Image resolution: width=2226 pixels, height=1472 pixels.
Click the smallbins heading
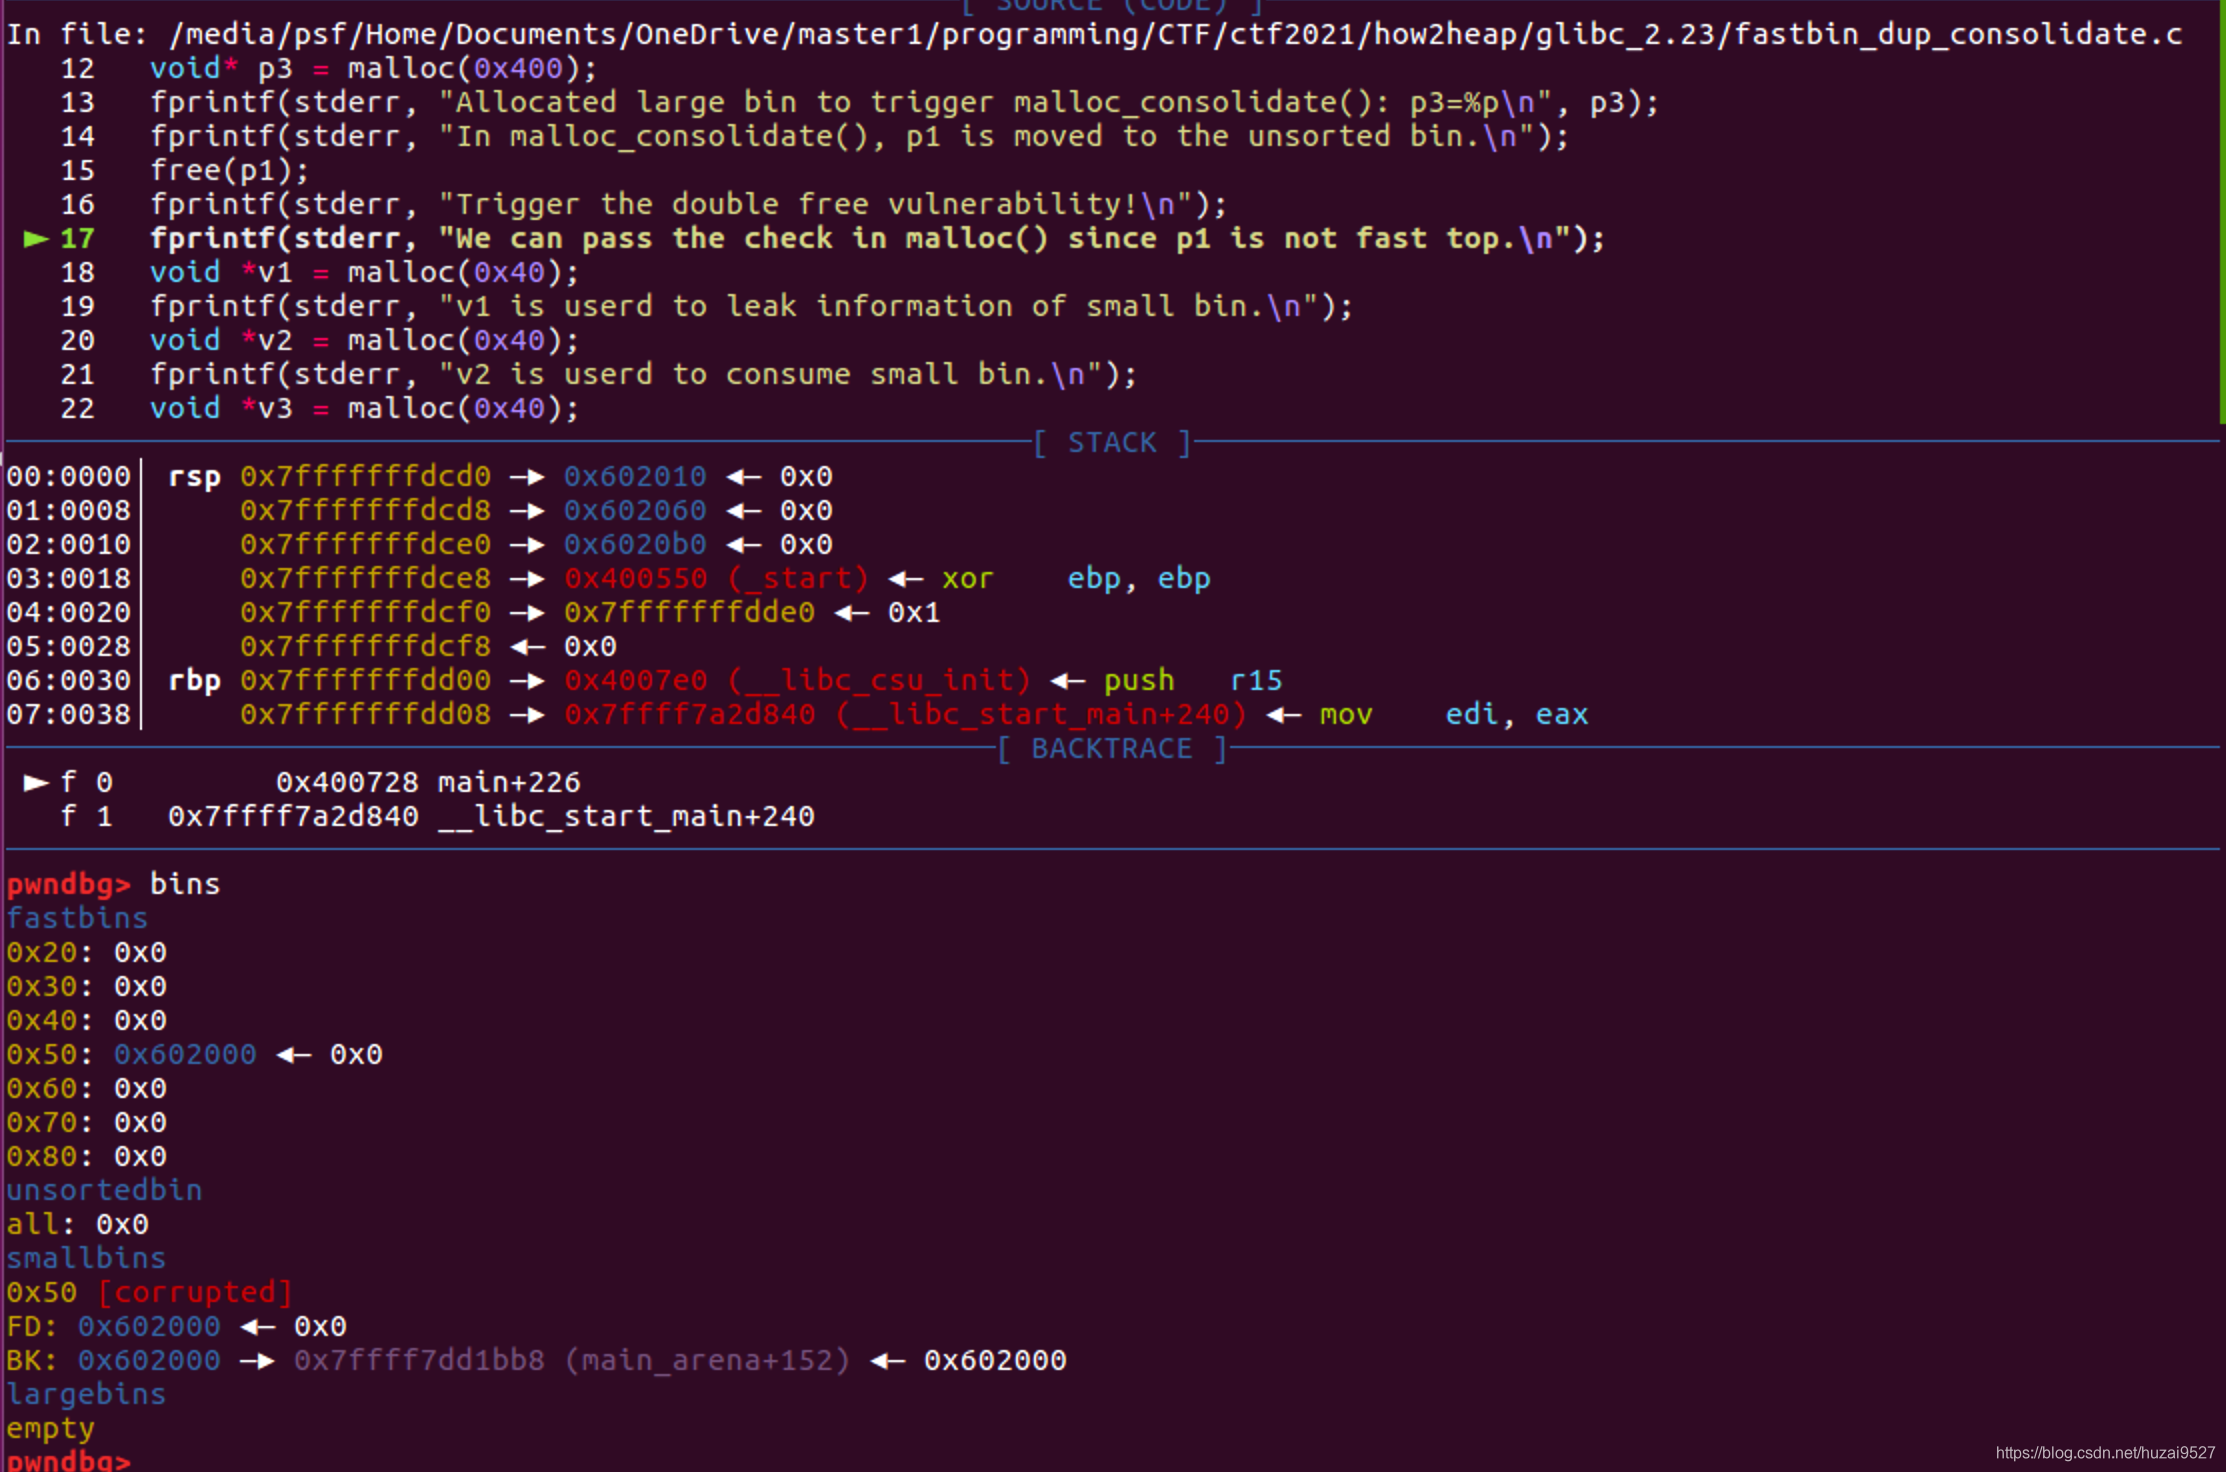tap(86, 1259)
